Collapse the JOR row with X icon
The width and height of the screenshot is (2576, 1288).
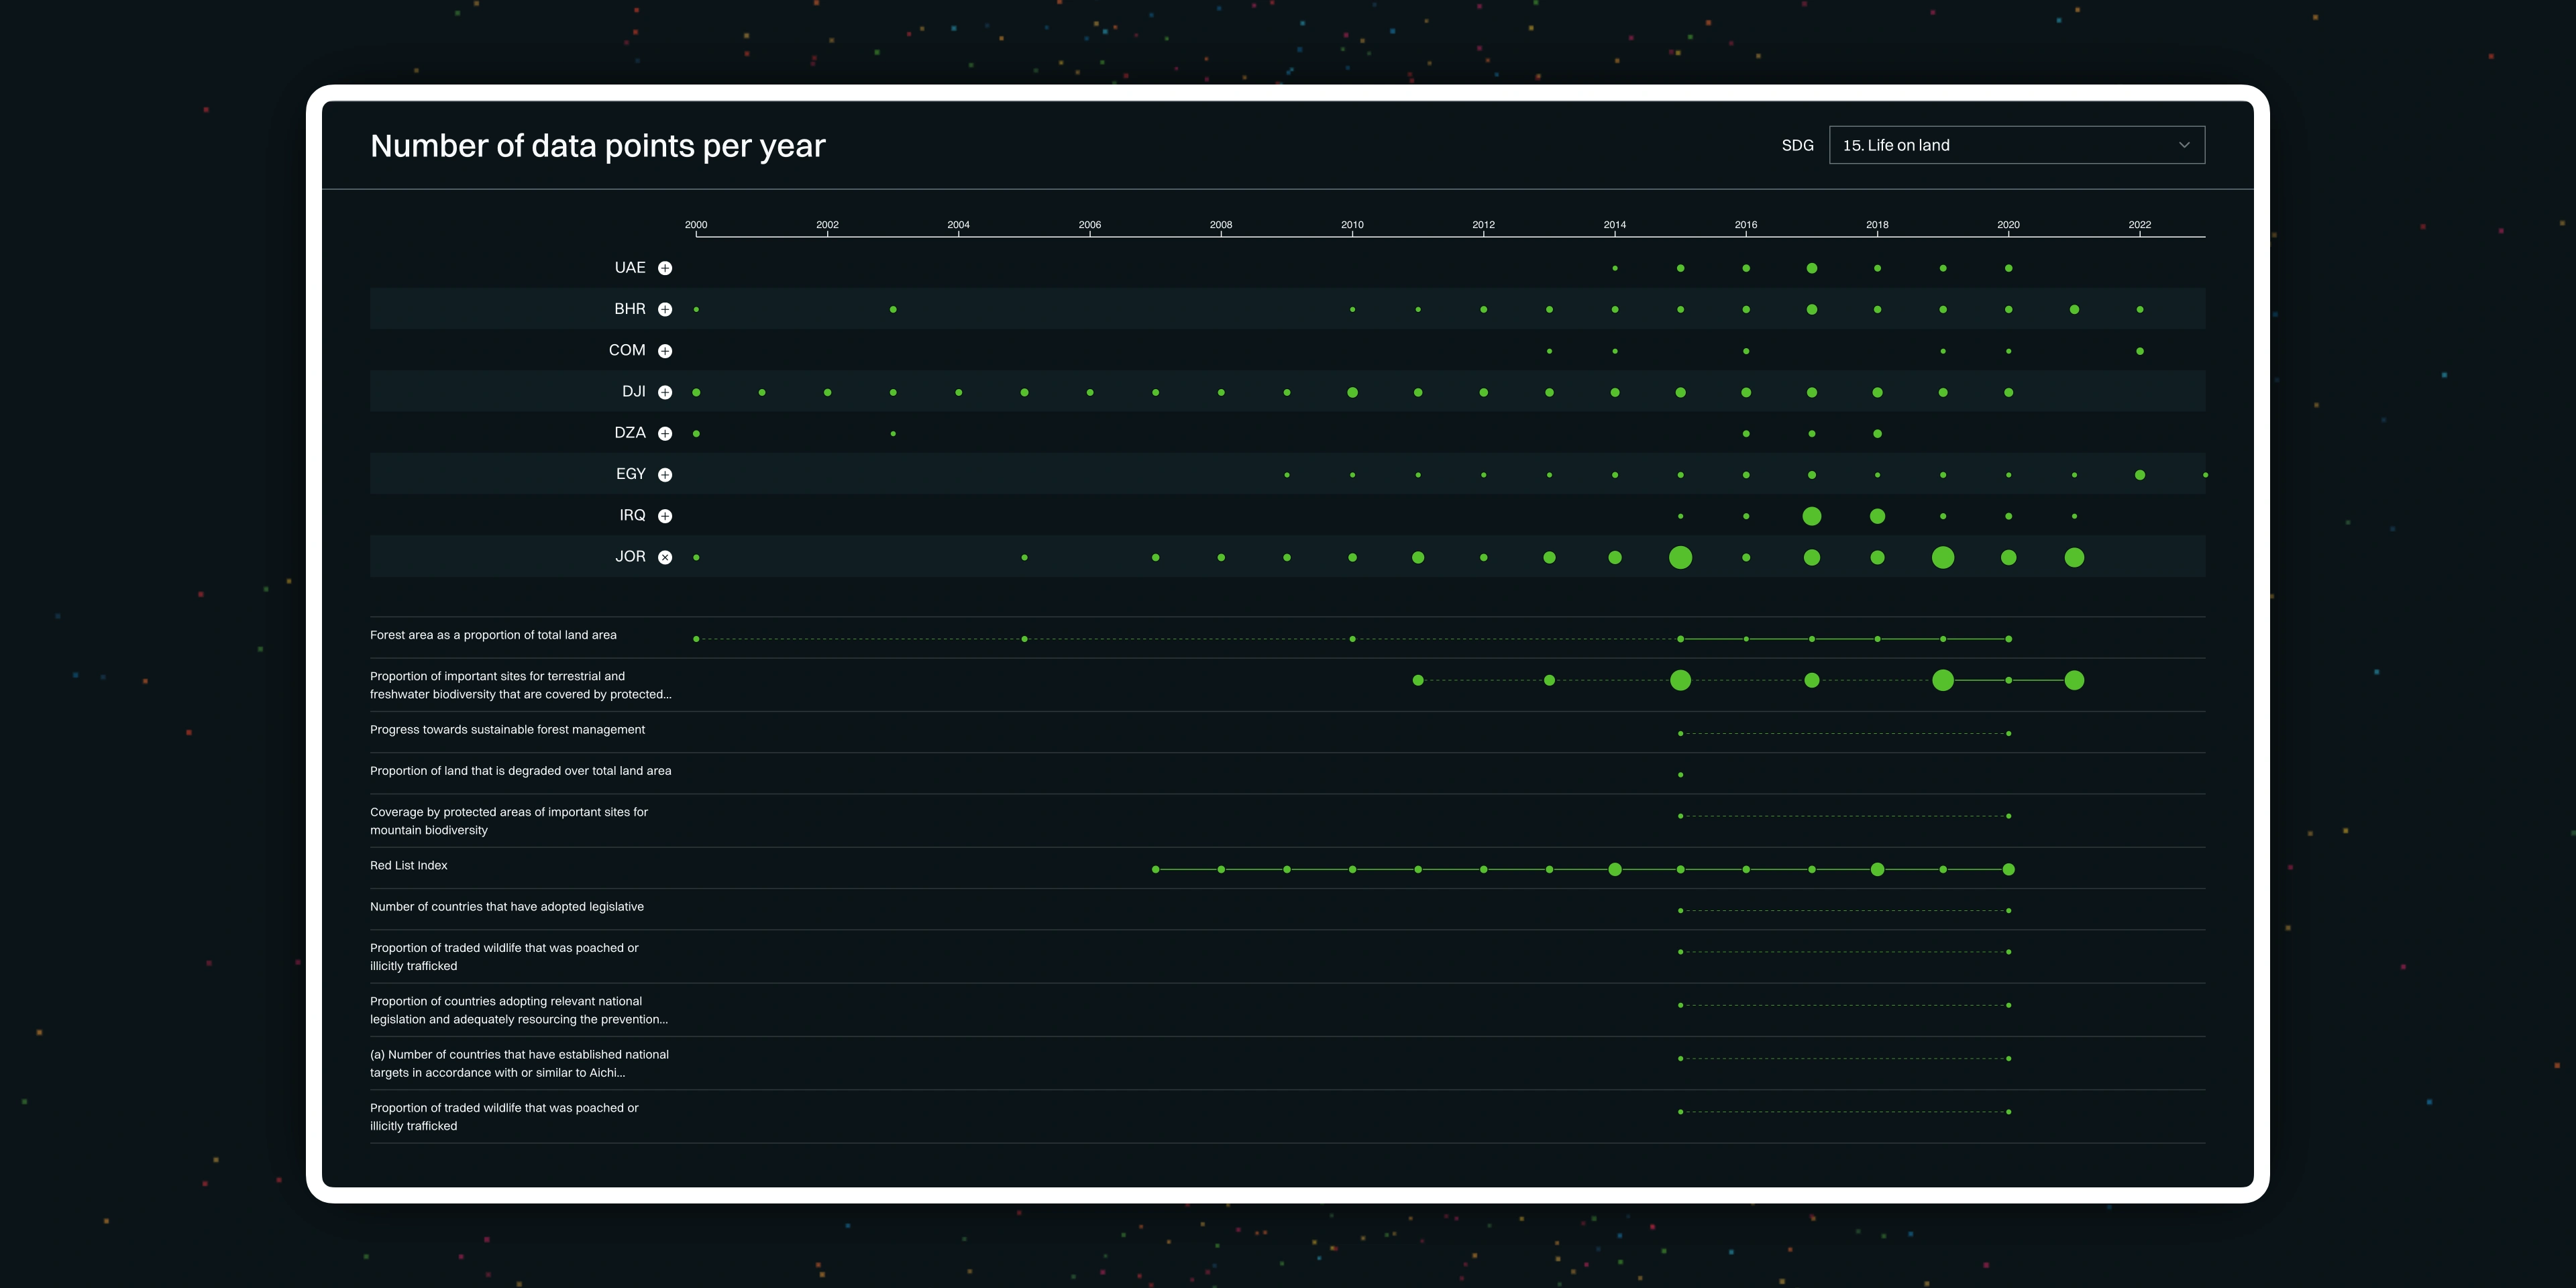pyautogui.click(x=665, y=557)
